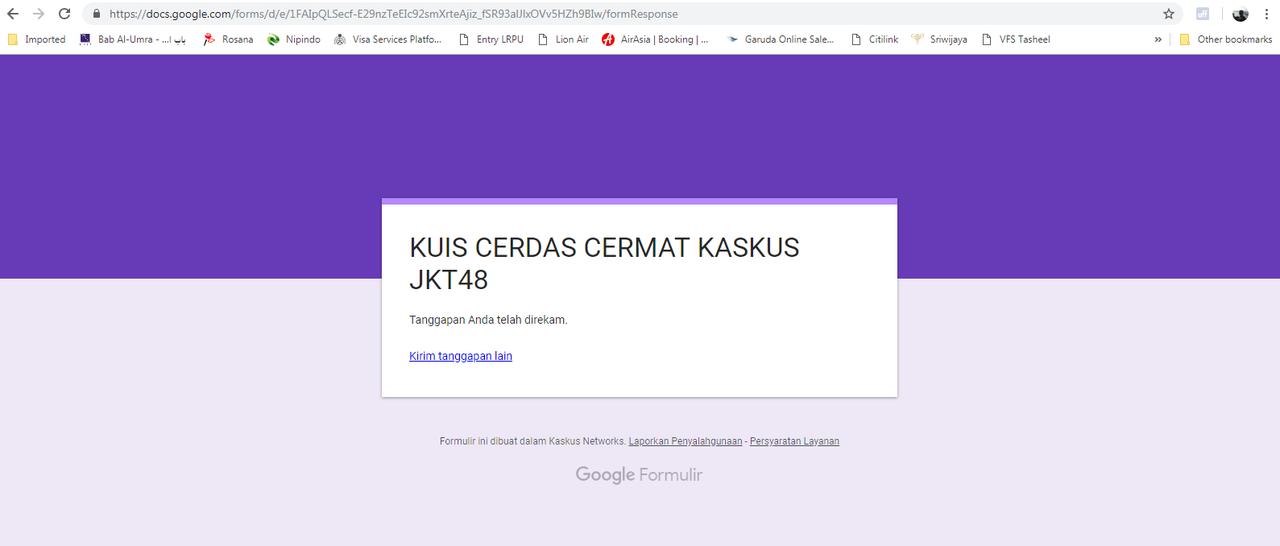This screenshot has height=546, width=1280.
Task: Open Persyaratan Layanan link
Action: [794, 441]
